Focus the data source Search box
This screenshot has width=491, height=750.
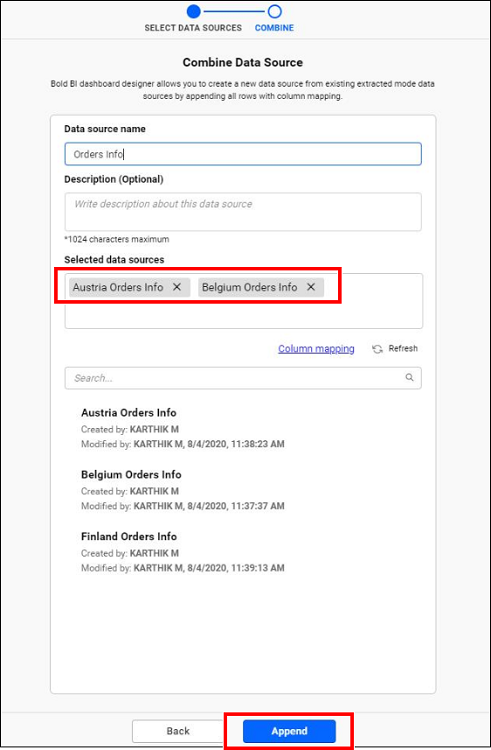(x=243, y=378)
